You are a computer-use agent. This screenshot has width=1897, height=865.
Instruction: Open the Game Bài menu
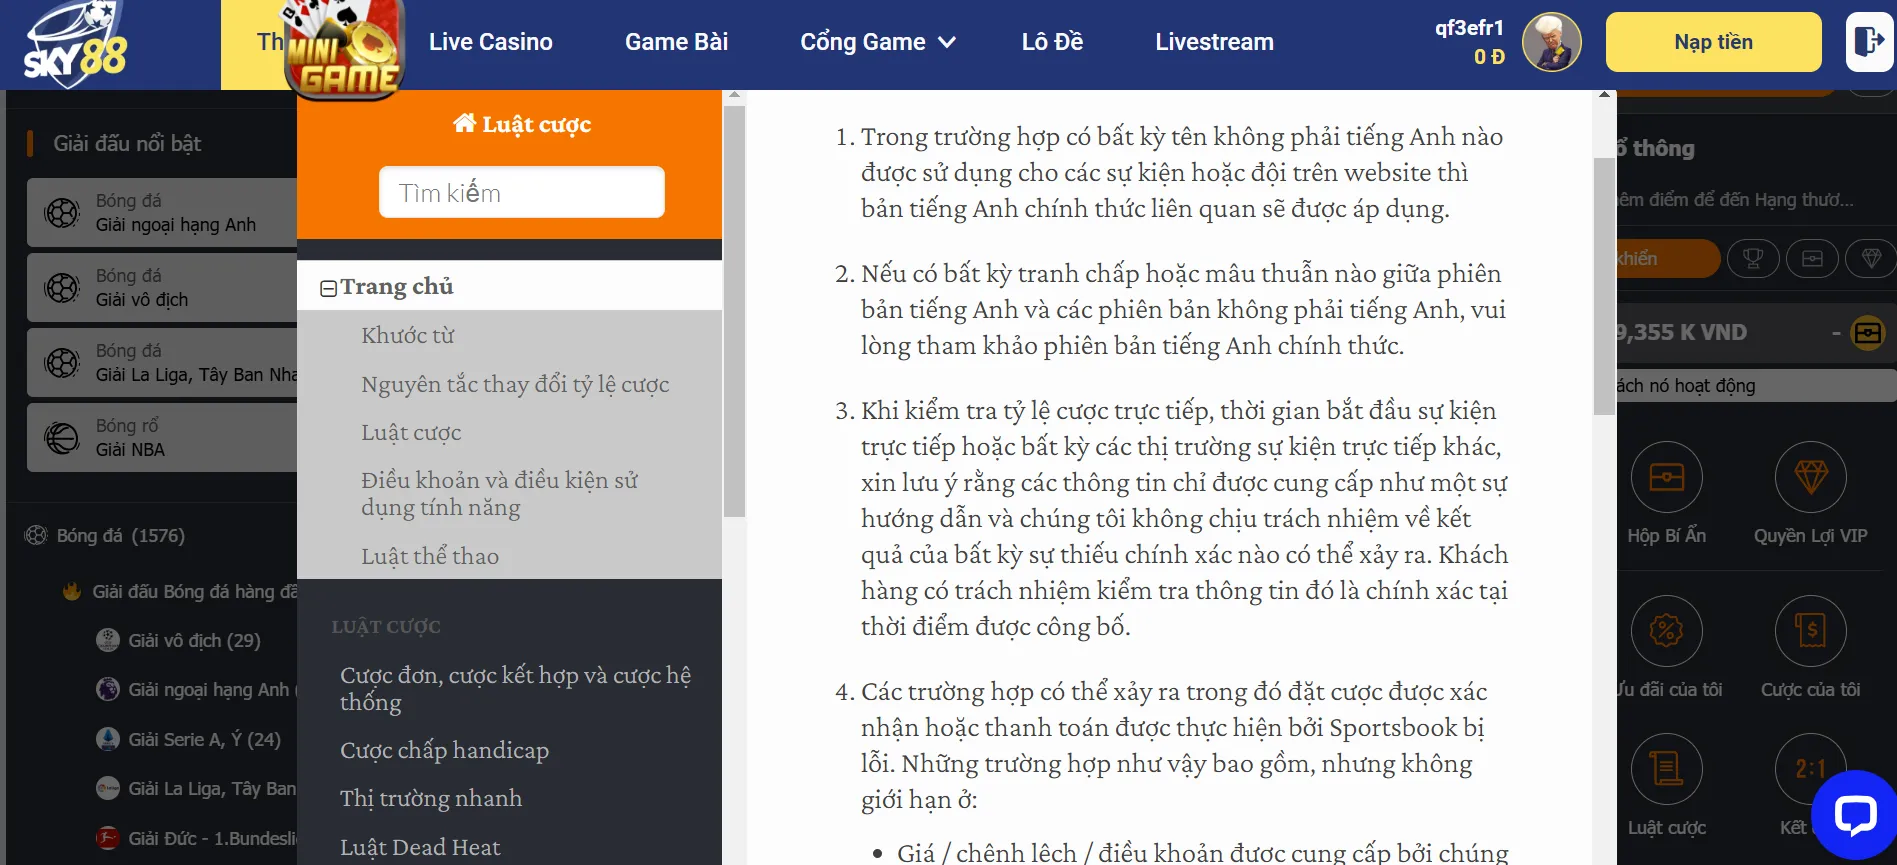676,42
